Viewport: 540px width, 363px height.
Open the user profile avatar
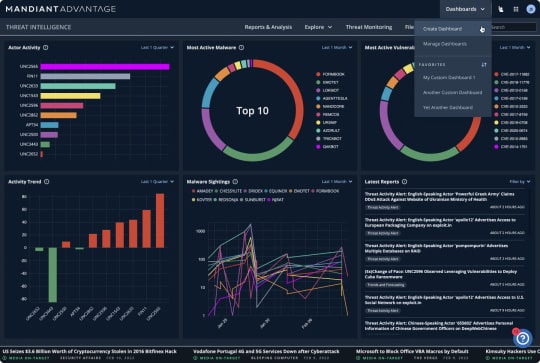coord(531,9)
